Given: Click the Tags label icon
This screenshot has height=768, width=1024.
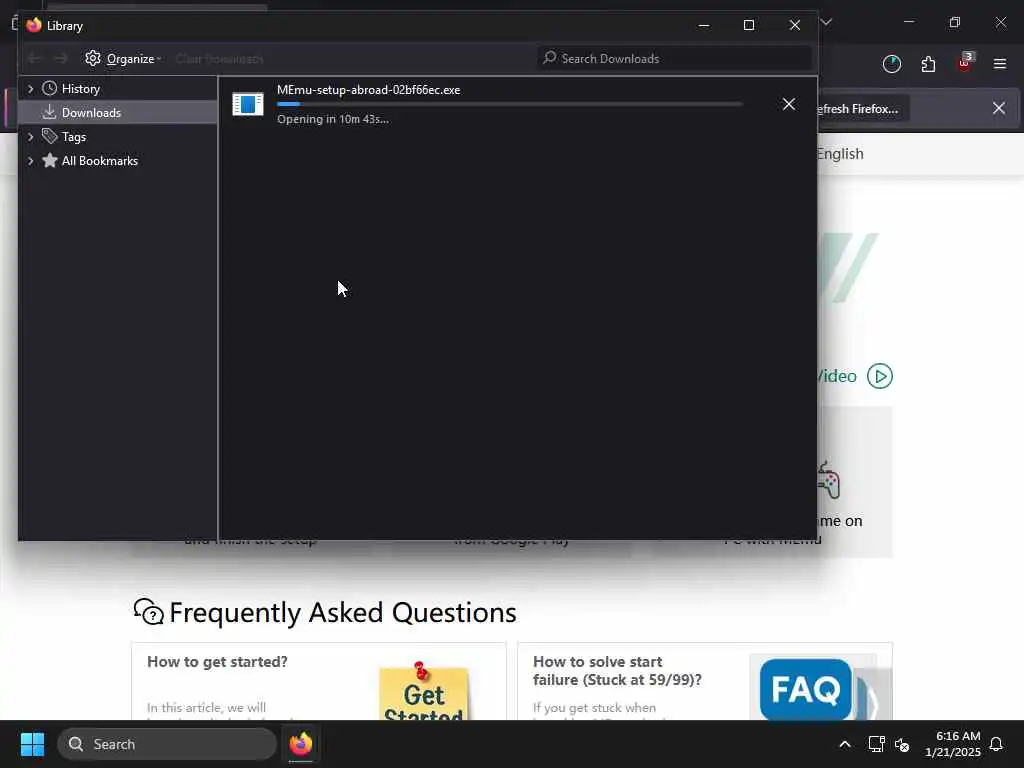Looking at the screenshot, I should tap(50, 136).
